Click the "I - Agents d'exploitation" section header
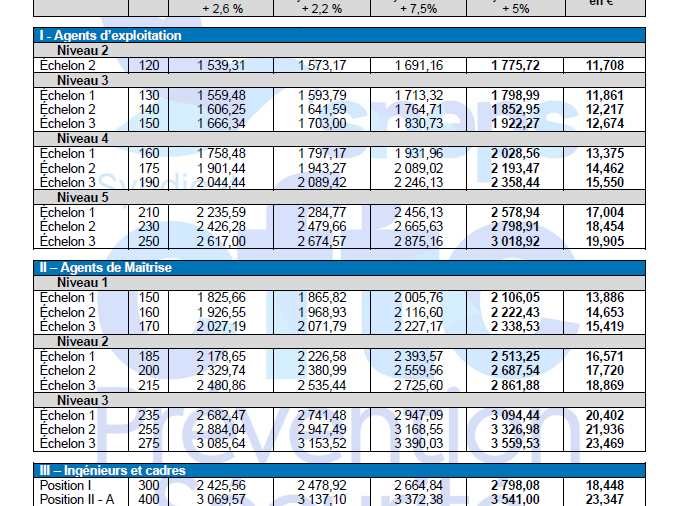 pyautogui.click(x=110, y=35)
